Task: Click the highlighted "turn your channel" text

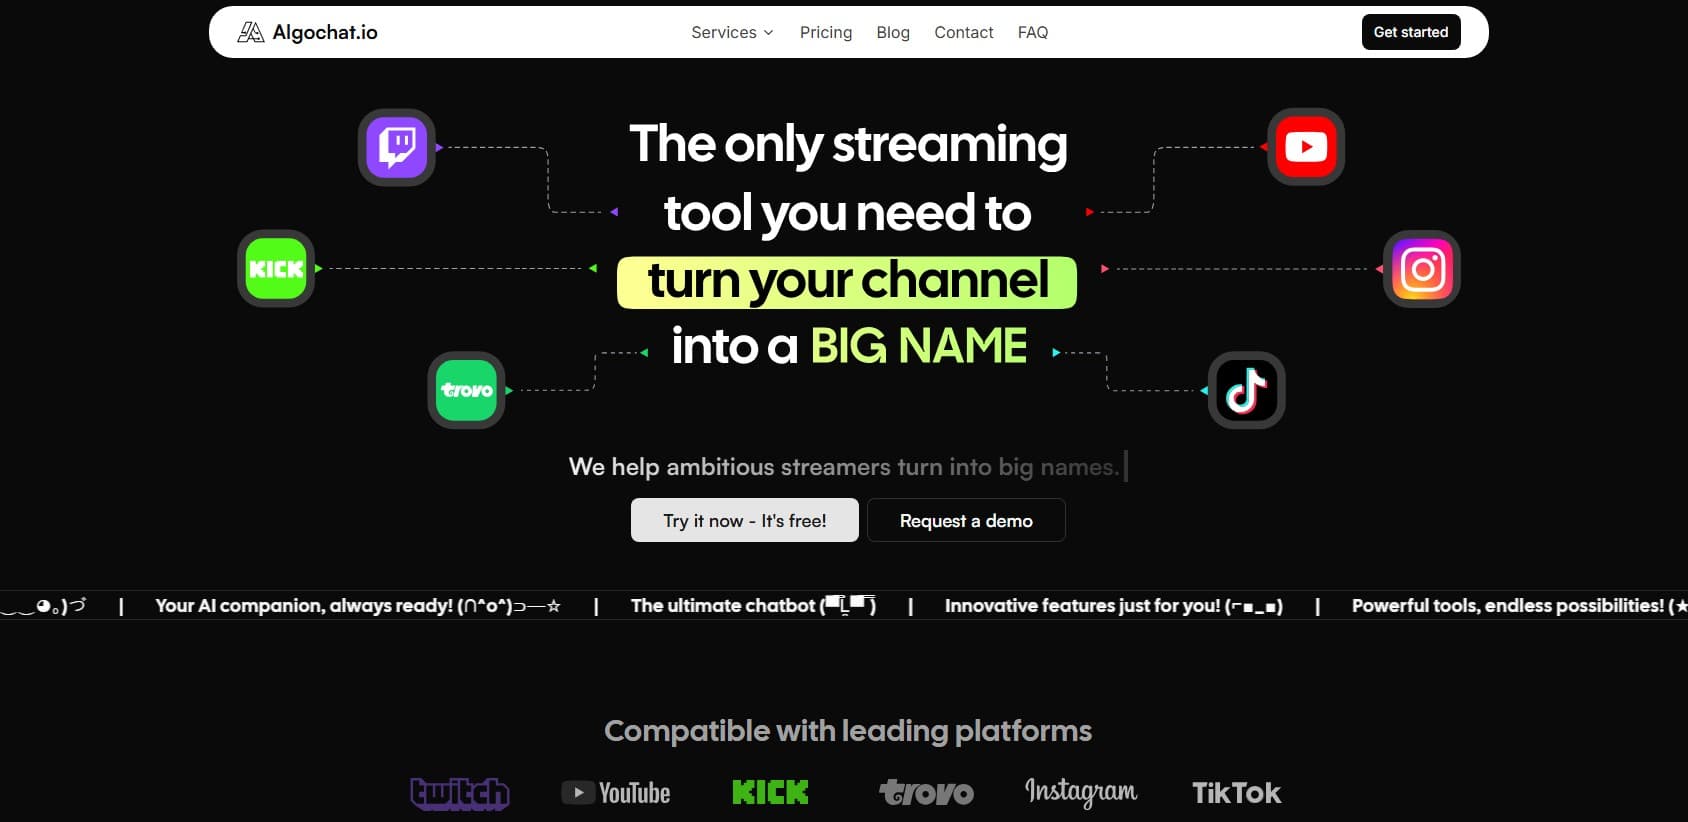Action: click(x=847, y=282)
